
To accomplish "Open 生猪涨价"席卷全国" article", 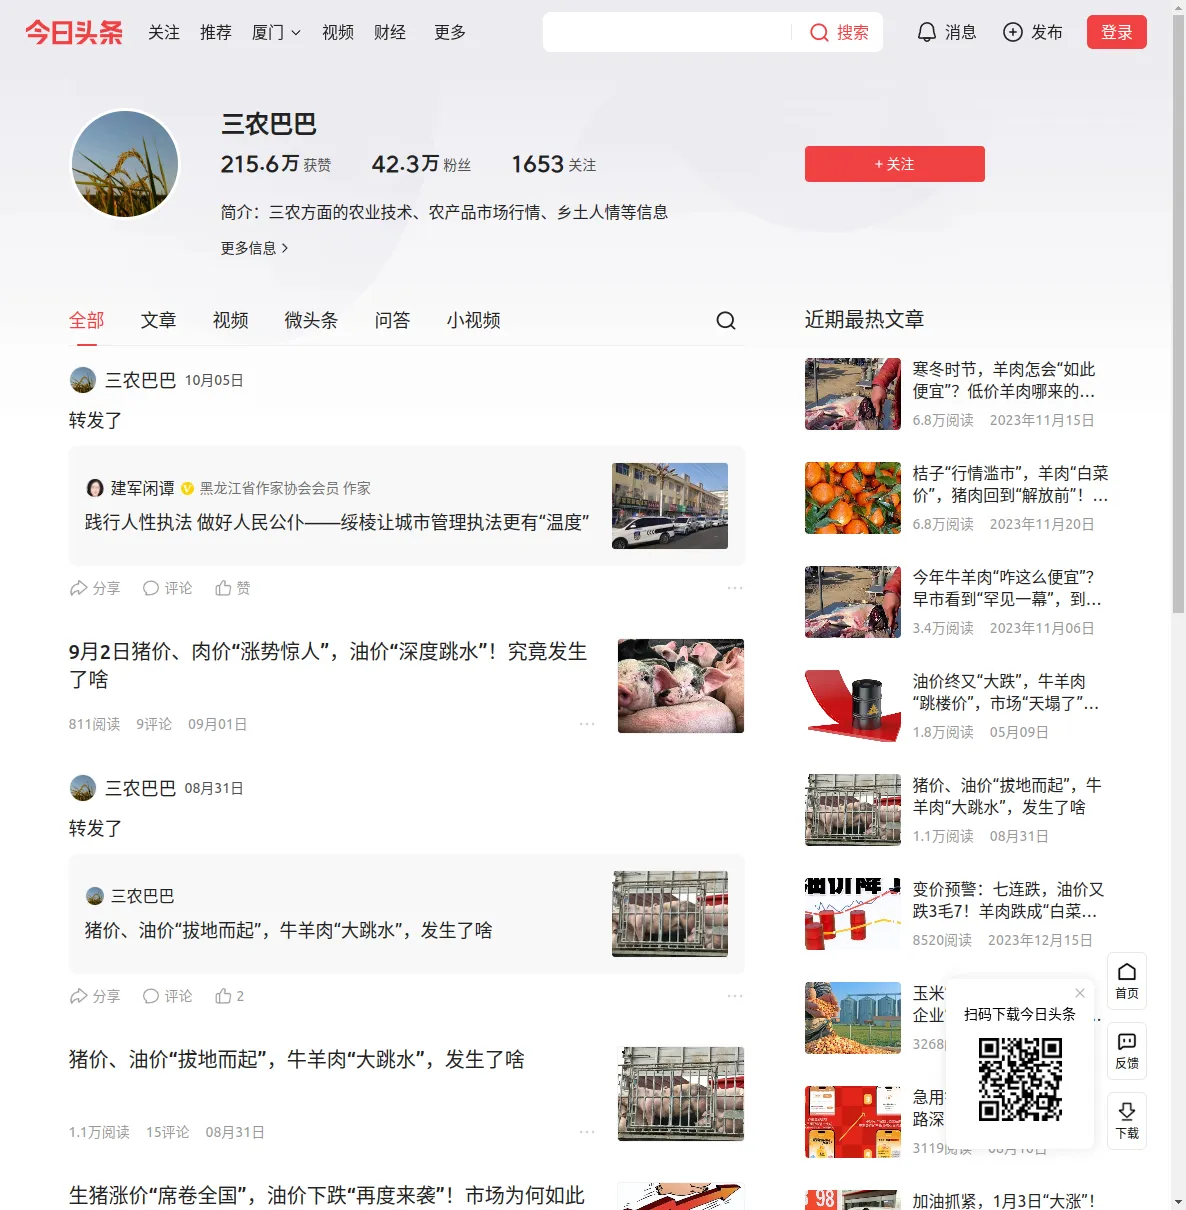I will click(x=327, y=1195).
